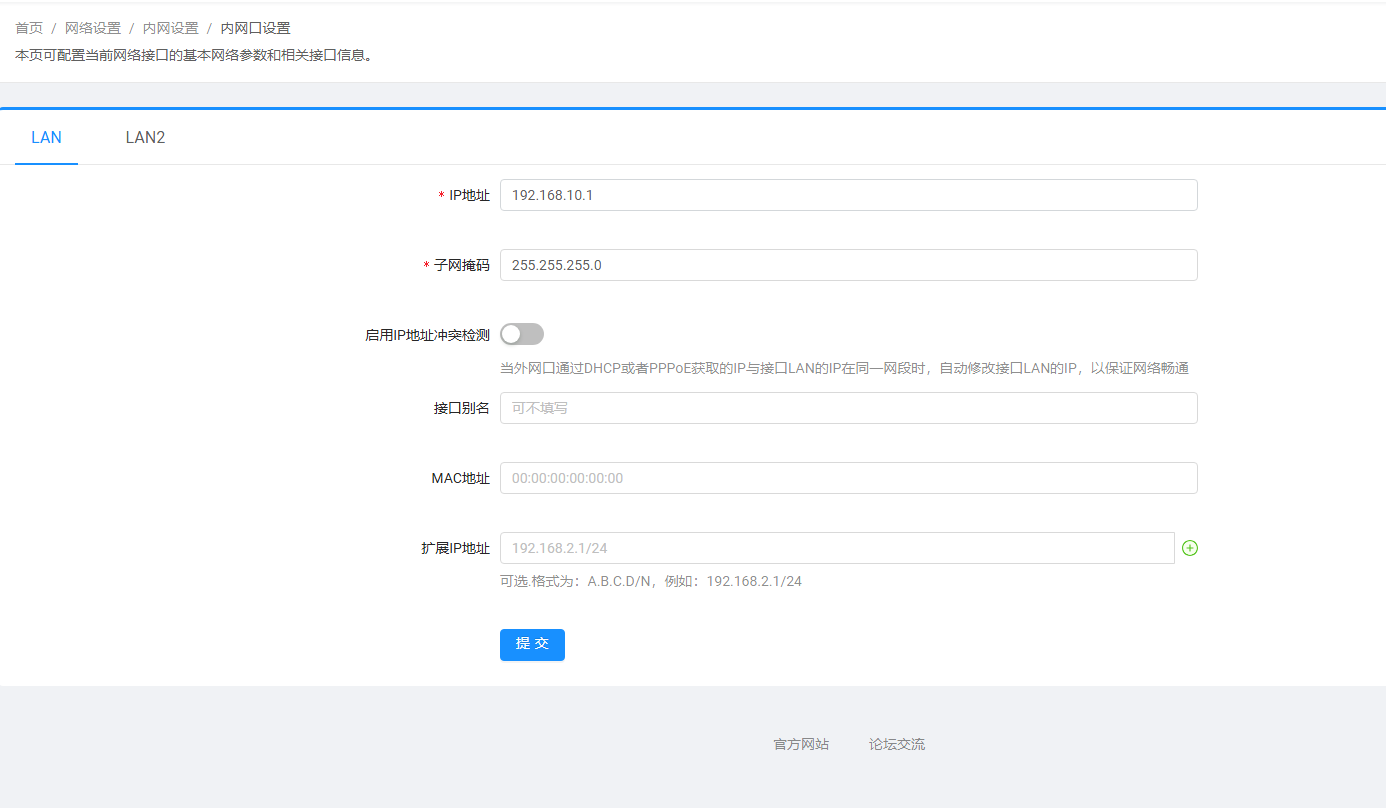Click 网络设置 in the breadcrumb

click(93, 28)
